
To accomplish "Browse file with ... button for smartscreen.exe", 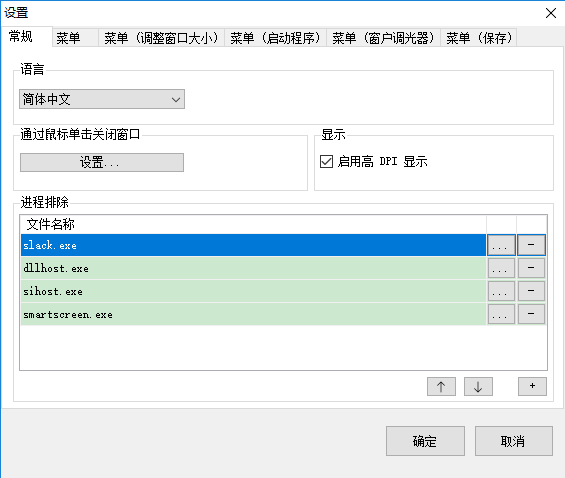I will (x=501, y=314).
